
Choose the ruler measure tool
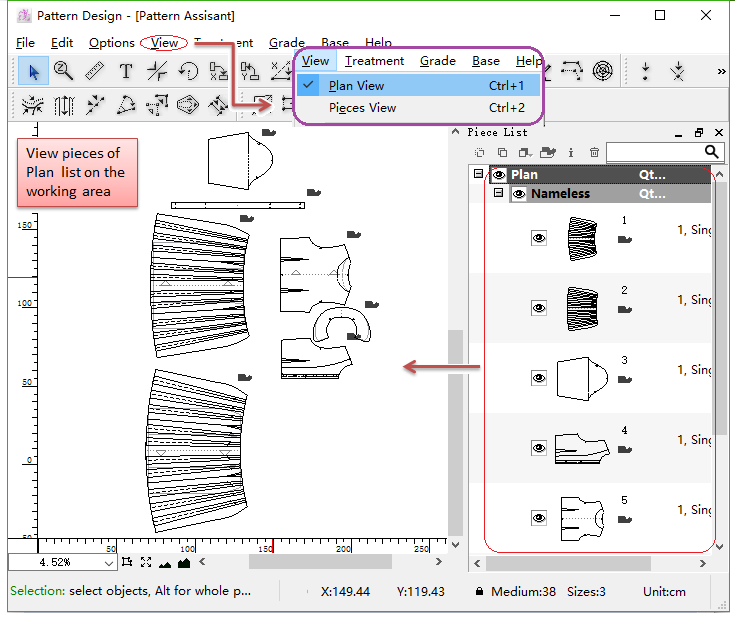point(95,71)
